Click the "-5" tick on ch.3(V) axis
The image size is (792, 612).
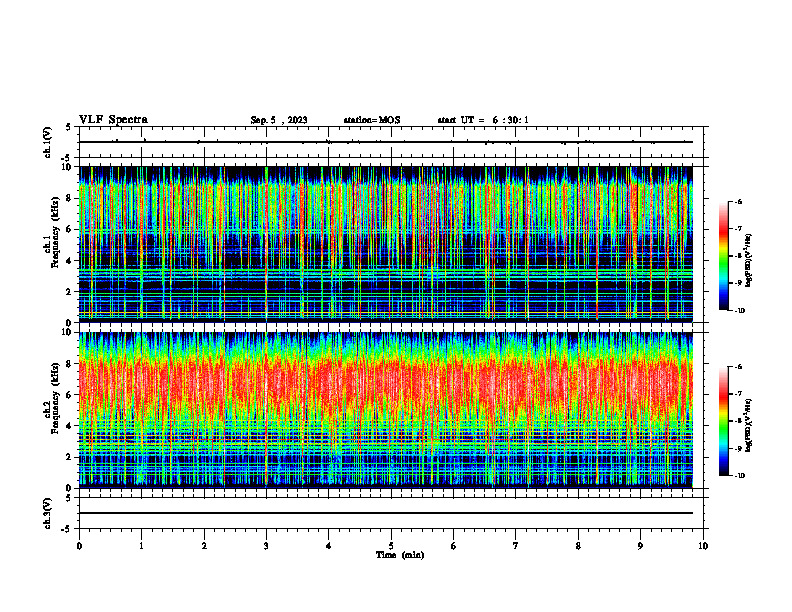tap(67, 529)
